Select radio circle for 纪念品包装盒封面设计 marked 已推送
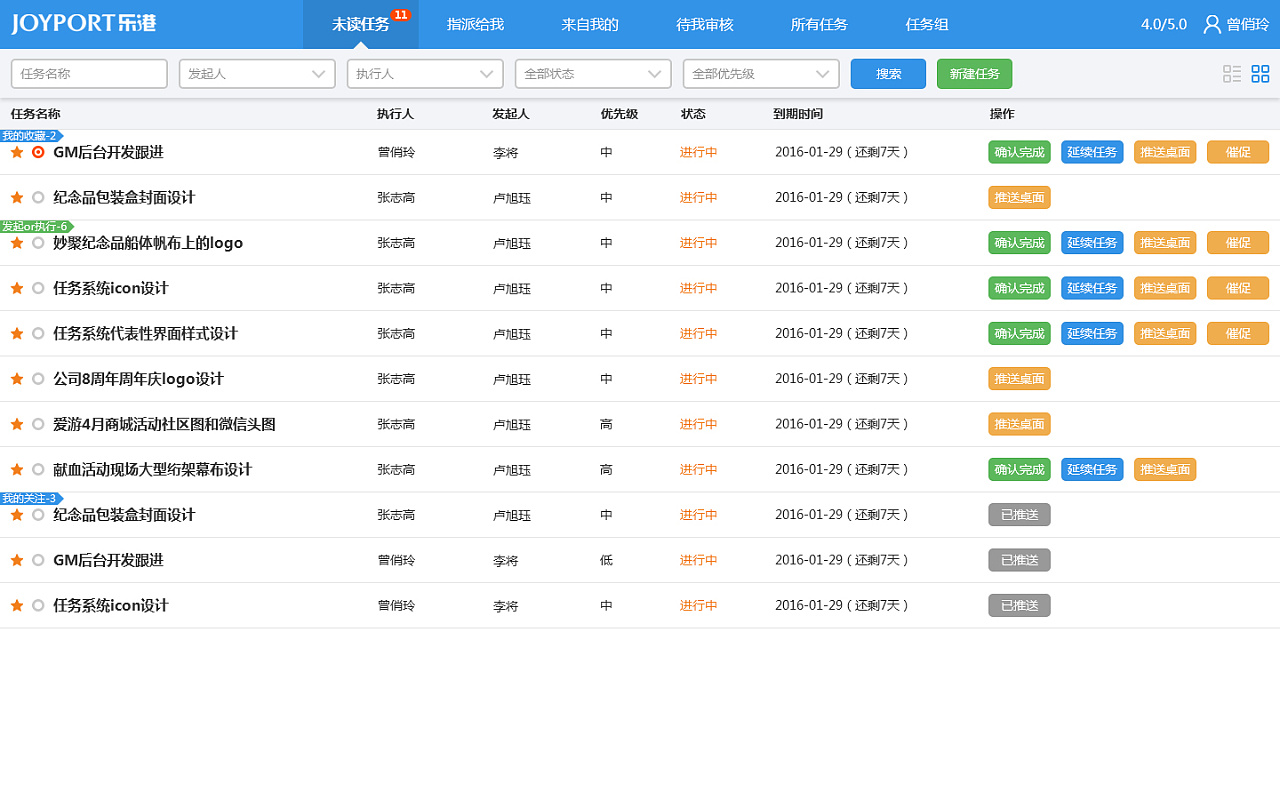The image size is (1280, 800). [38, 515]
